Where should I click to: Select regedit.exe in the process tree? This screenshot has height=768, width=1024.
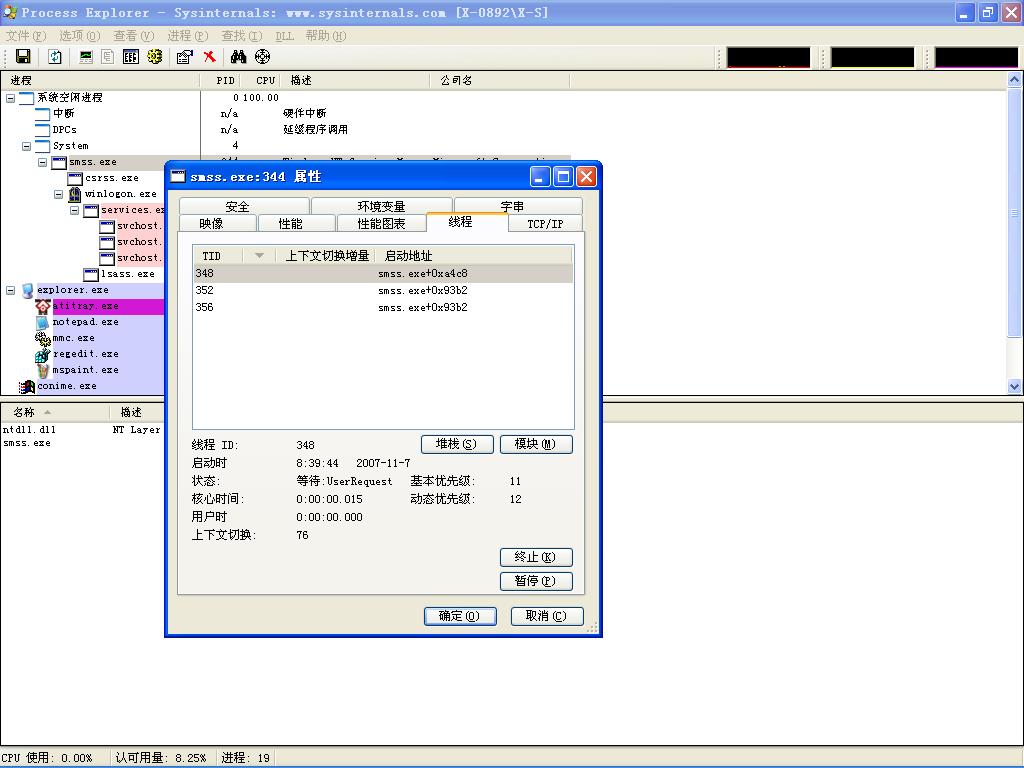85,354
